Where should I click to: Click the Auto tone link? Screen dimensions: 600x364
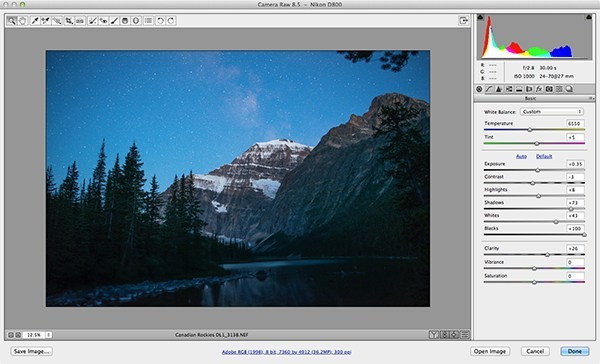click(521, 156)
